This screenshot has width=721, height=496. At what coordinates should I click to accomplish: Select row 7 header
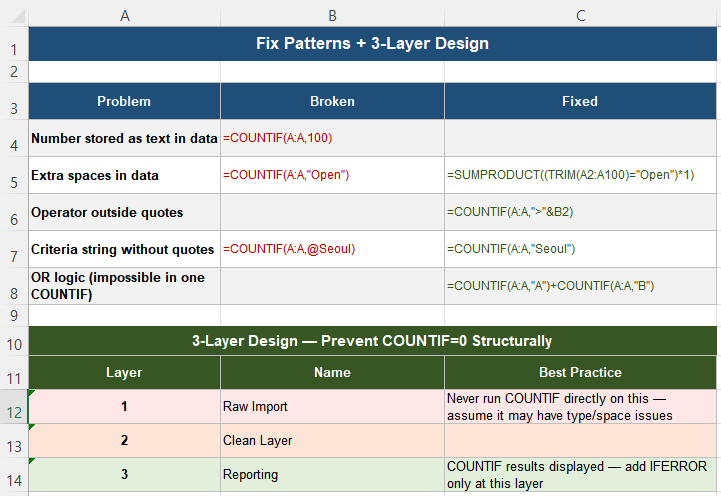click(x=14, y=249)
